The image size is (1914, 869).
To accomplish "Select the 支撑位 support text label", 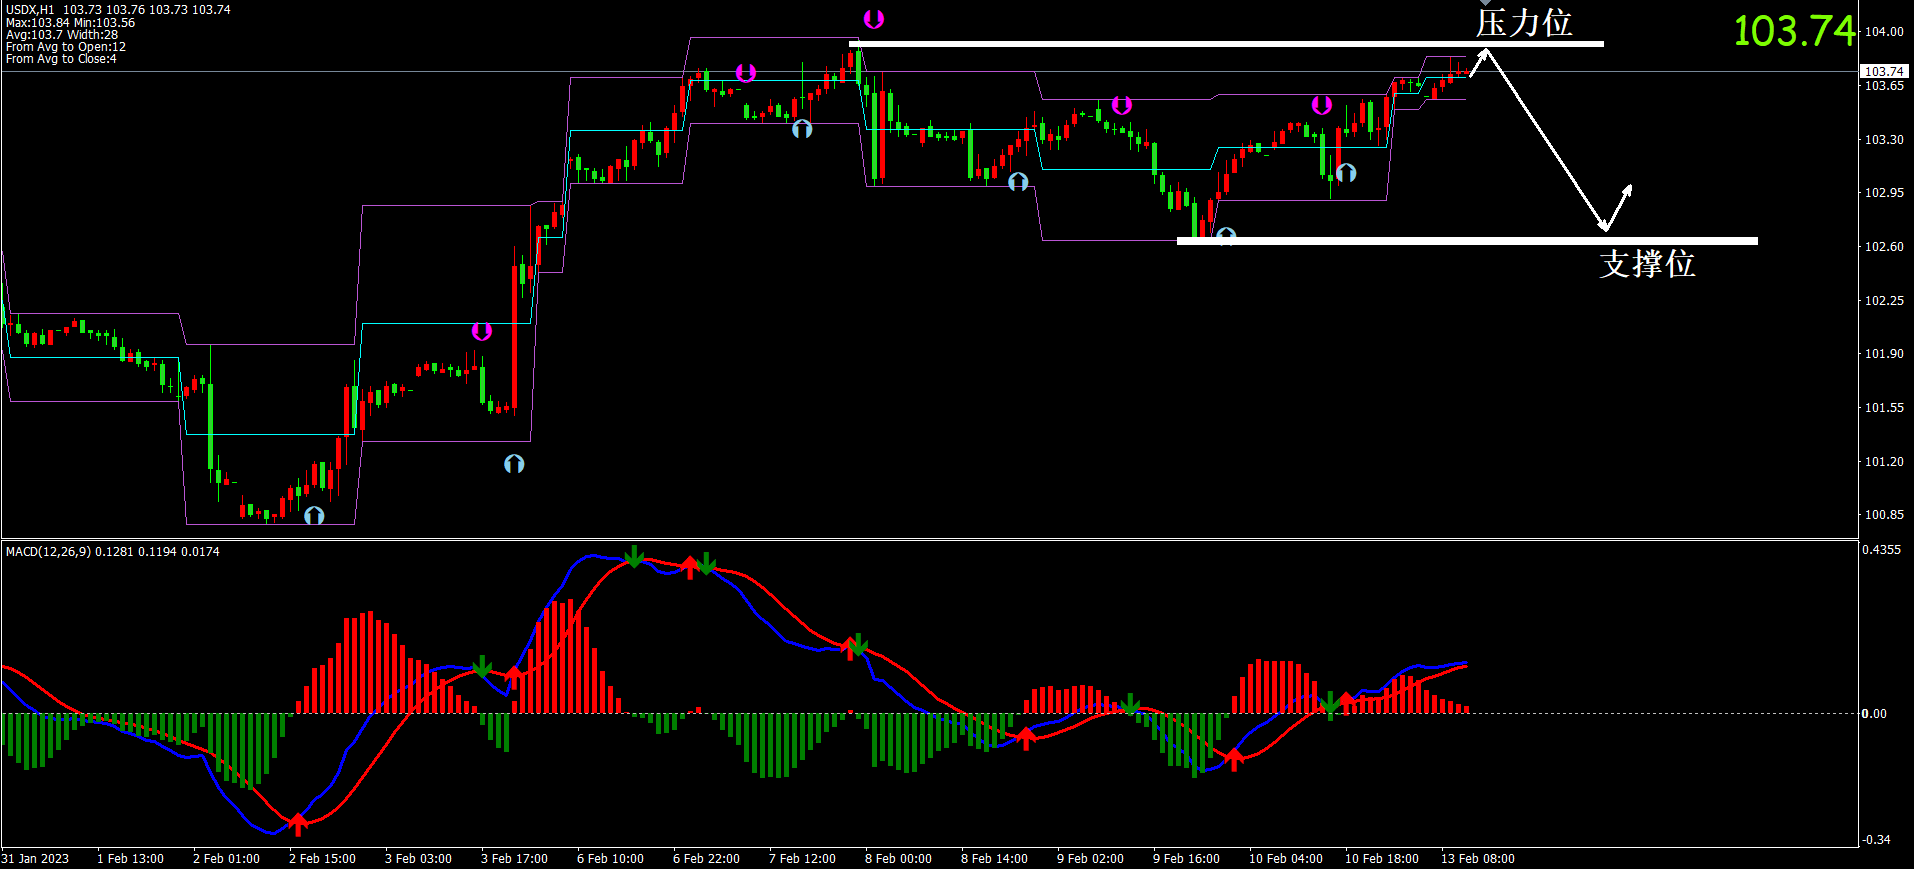I will coord(1647,264).
